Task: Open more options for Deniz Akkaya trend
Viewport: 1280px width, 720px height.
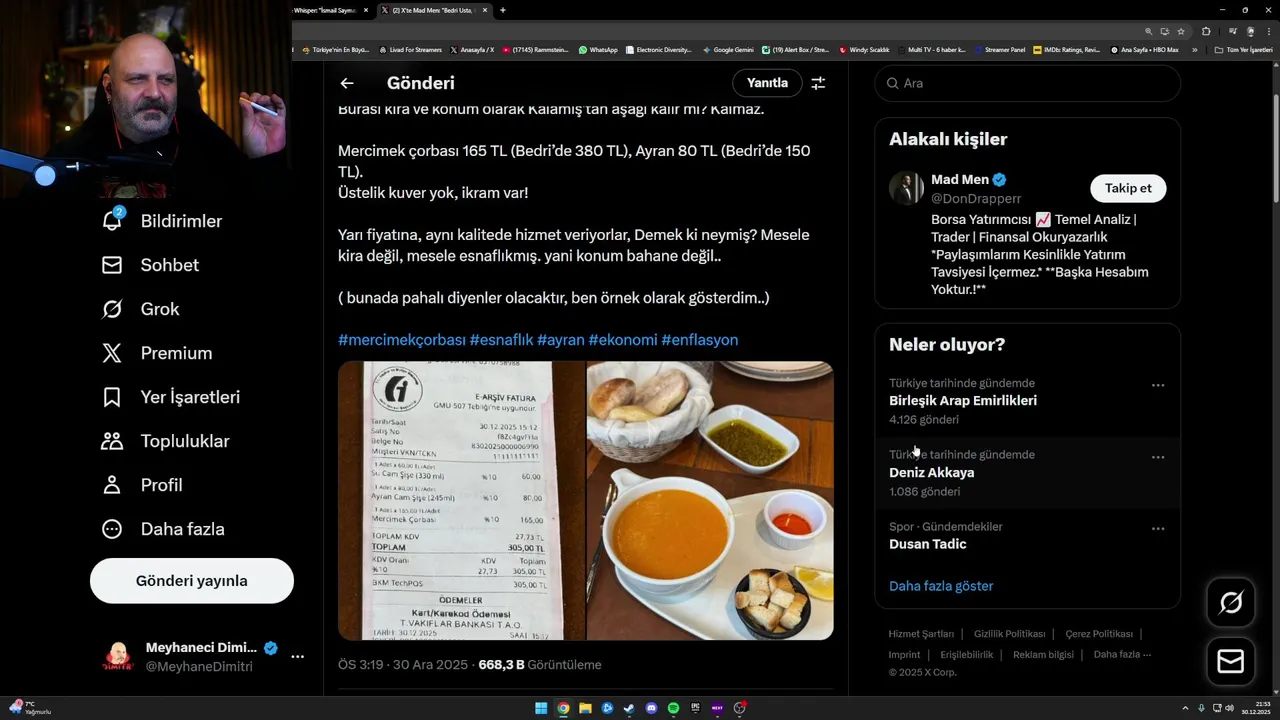Action: (1158, 457)
